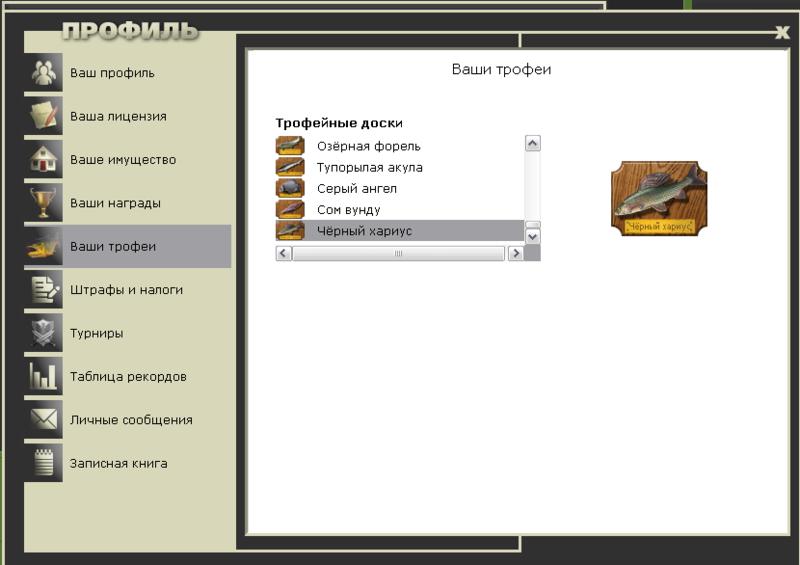
Task: Click the horizontal scrollbar left arrow
Action: coord(284,253)
